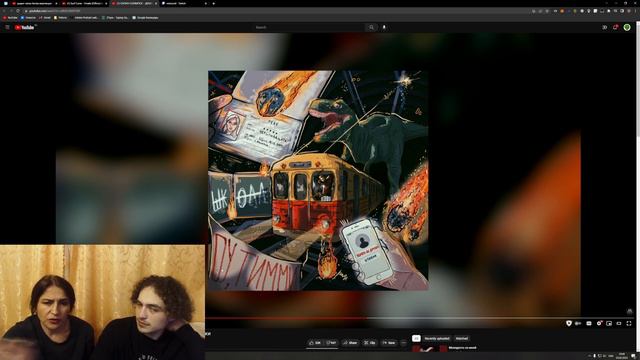Click the Share button below the video
This screenshot has height=360, width=640.
(x=350, y=343)
